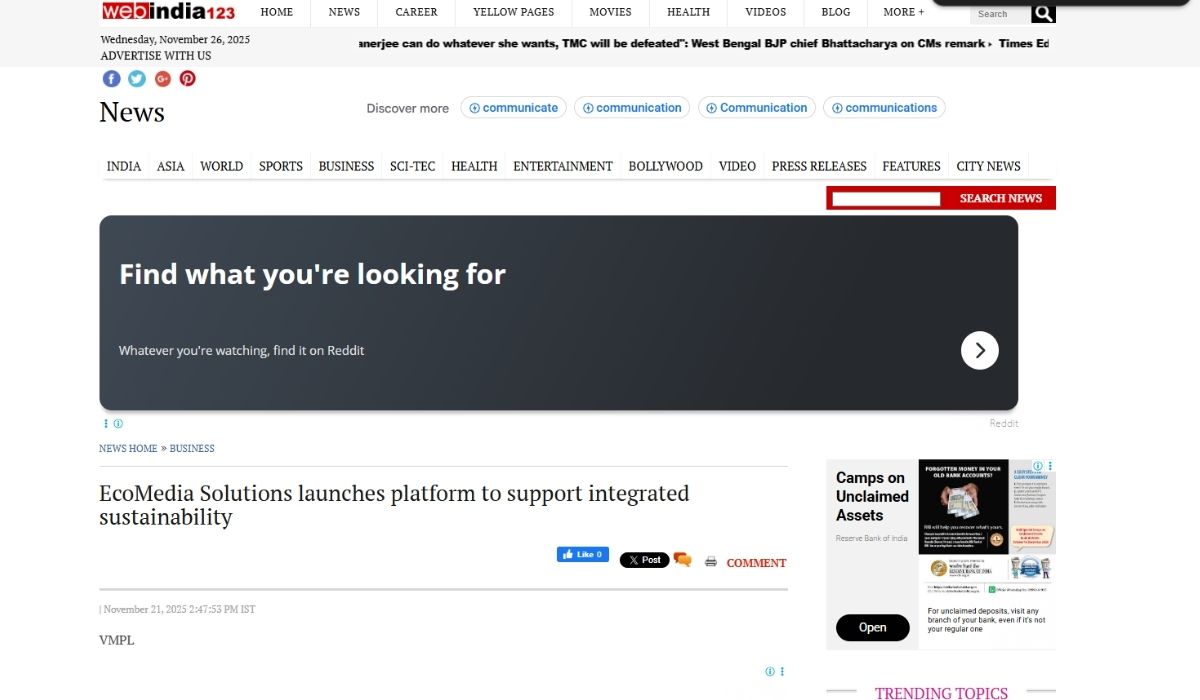Screen dimensions: 1200x700
Task: Print the article using printer icon
Action: [710, 562]
